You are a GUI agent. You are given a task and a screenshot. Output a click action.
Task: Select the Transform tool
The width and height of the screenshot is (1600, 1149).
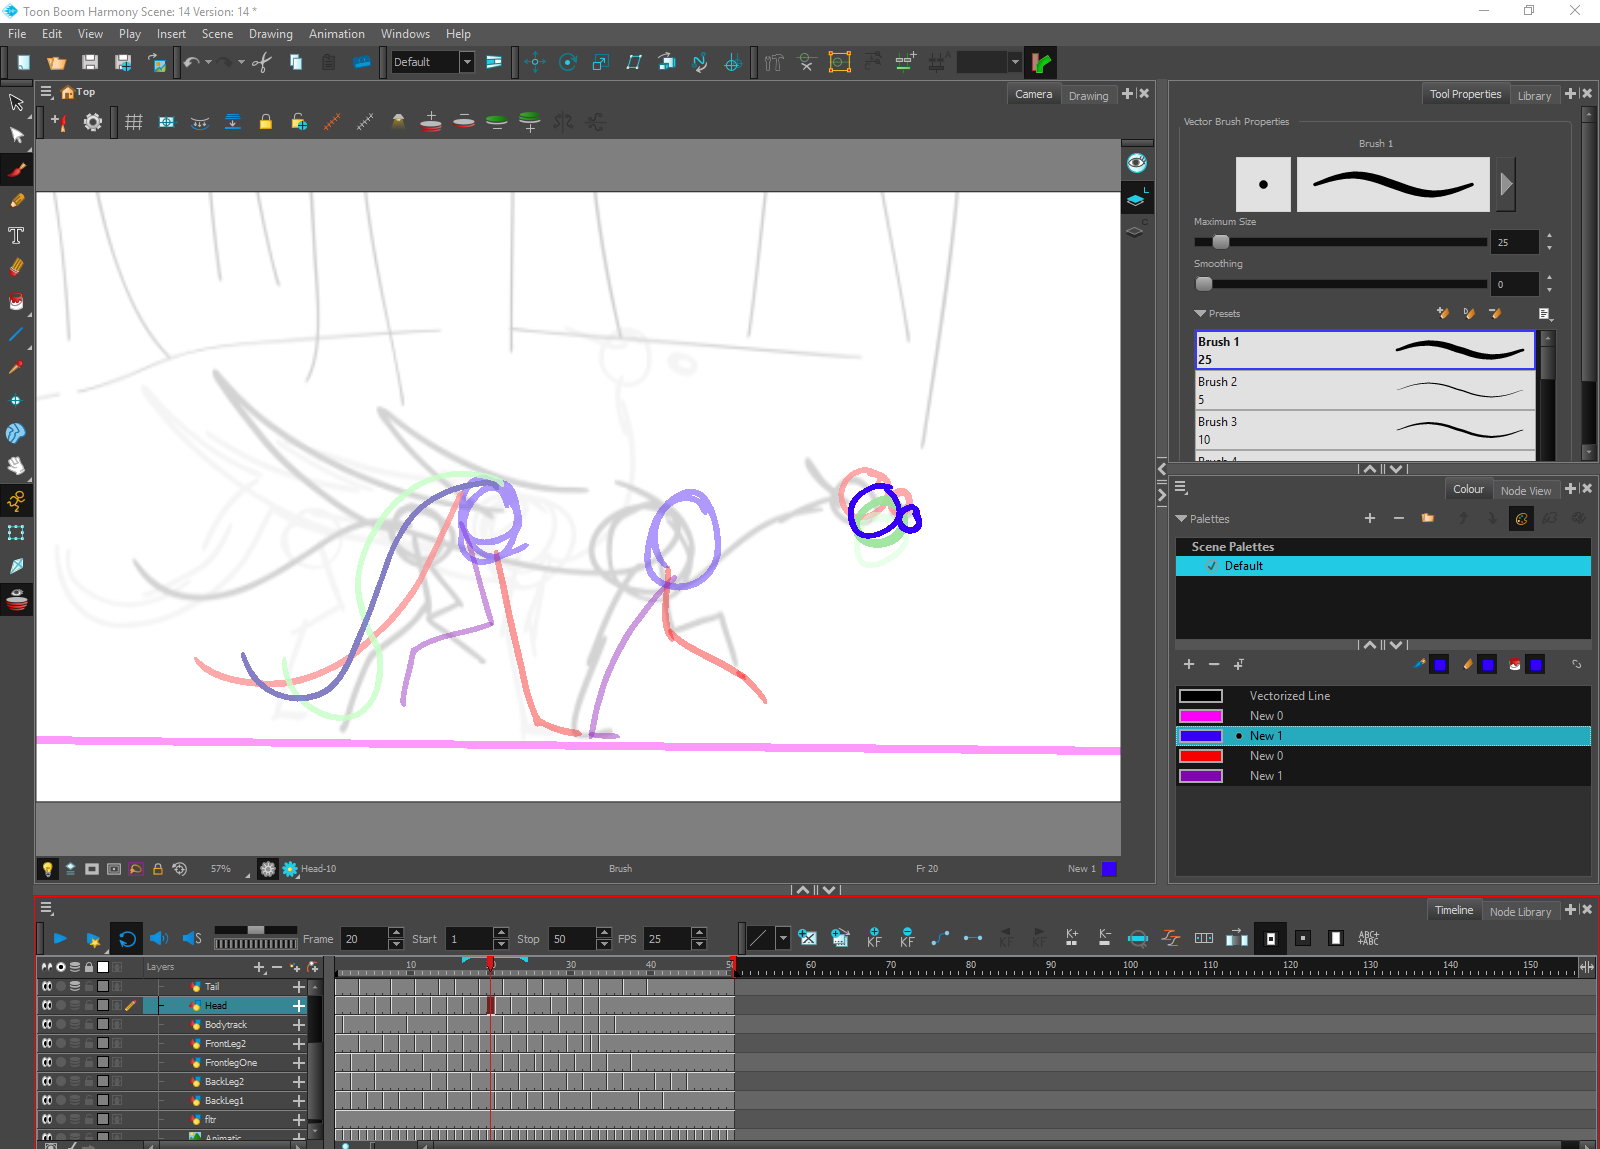pyautogui.click(x=16, y=533)
